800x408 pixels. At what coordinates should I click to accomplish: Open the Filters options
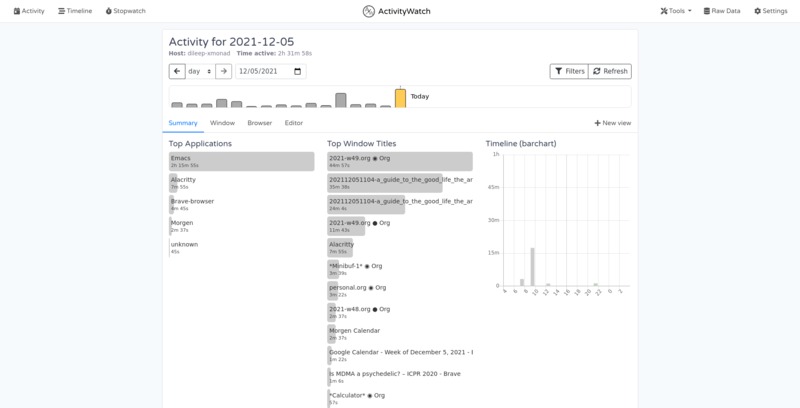tap(569, 71)
